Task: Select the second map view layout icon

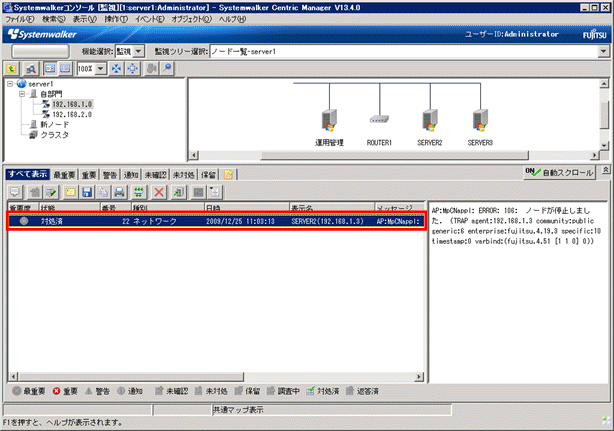Action: 65,69
